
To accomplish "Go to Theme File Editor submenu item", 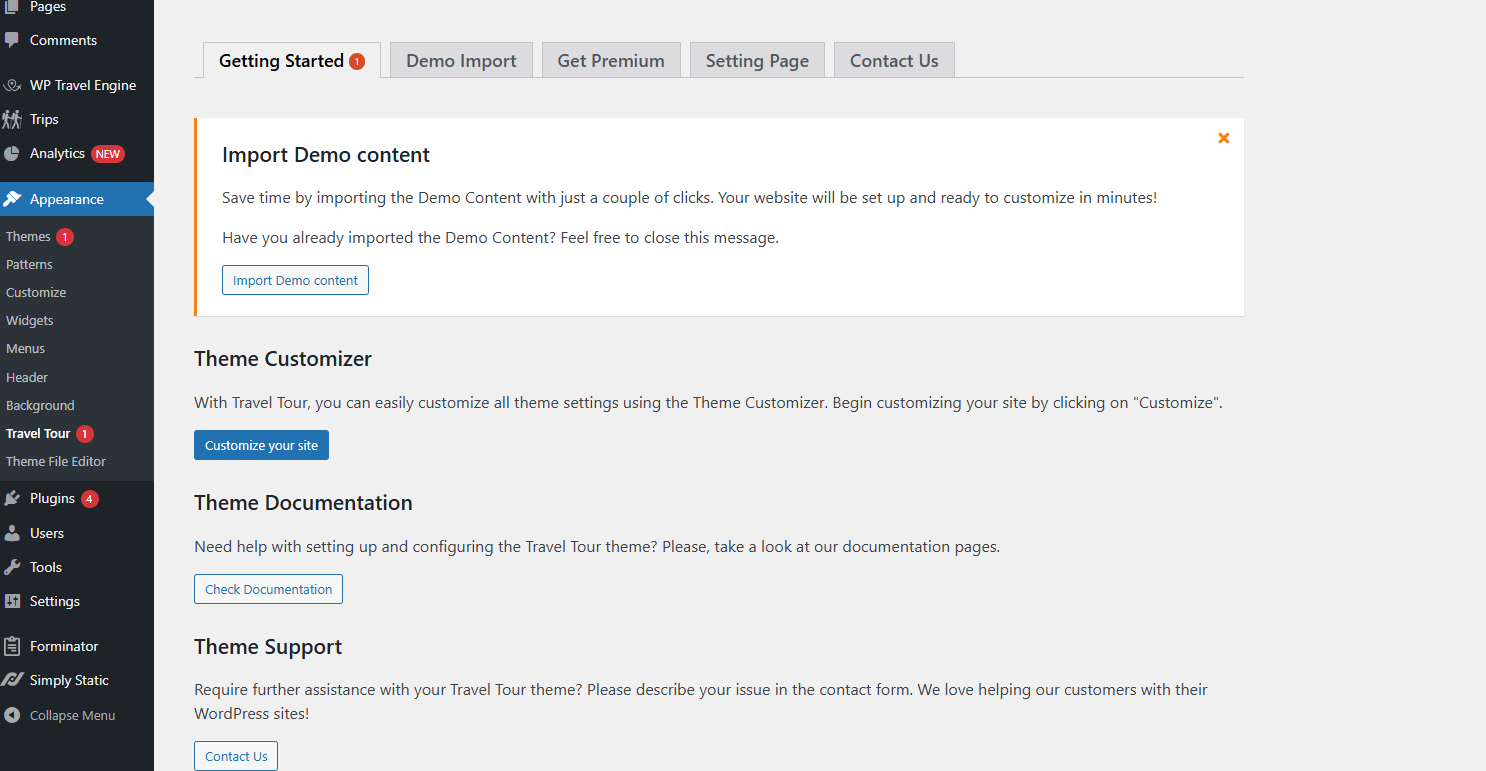I will click(56, 462).
